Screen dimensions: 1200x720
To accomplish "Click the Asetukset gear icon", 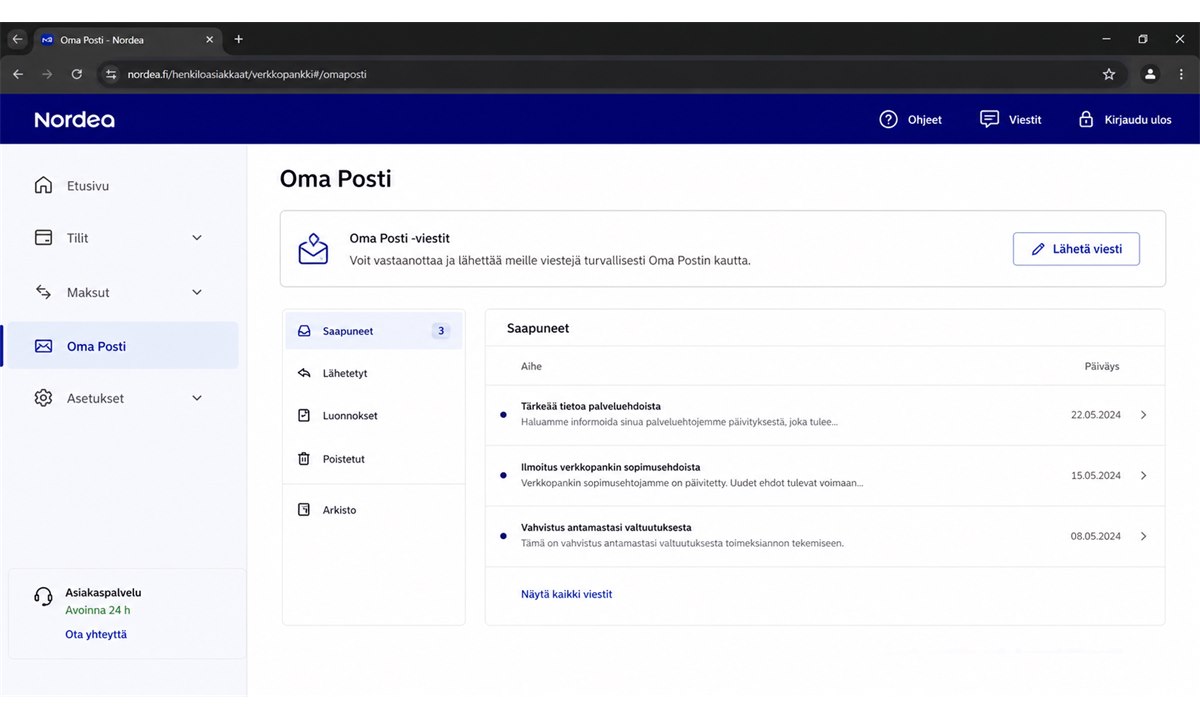I will 43,398.
